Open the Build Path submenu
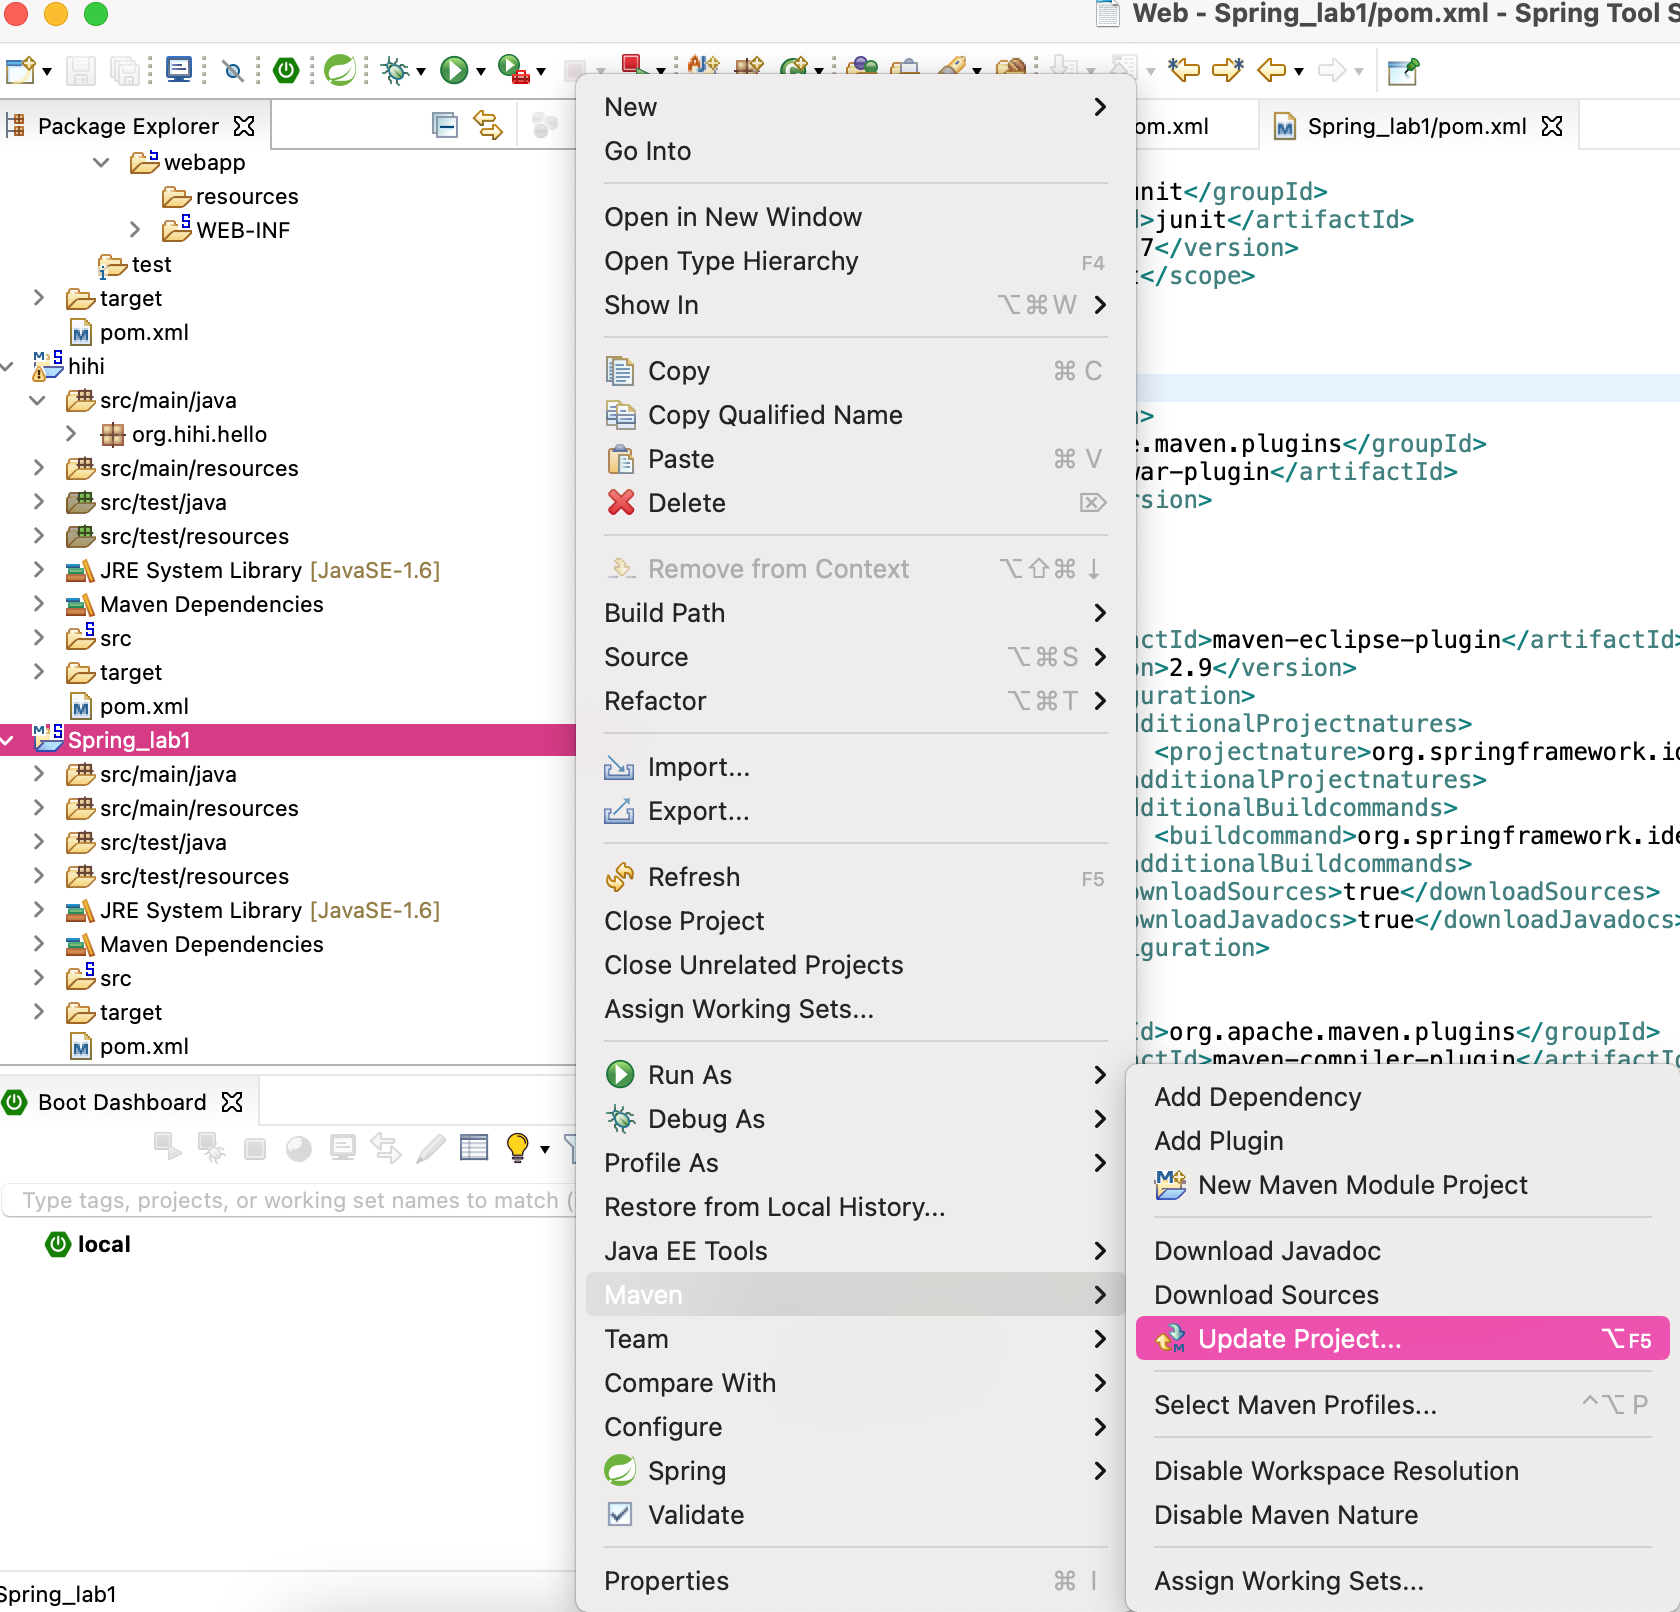Screen dimensions: 1680x1612 [855, 613]
